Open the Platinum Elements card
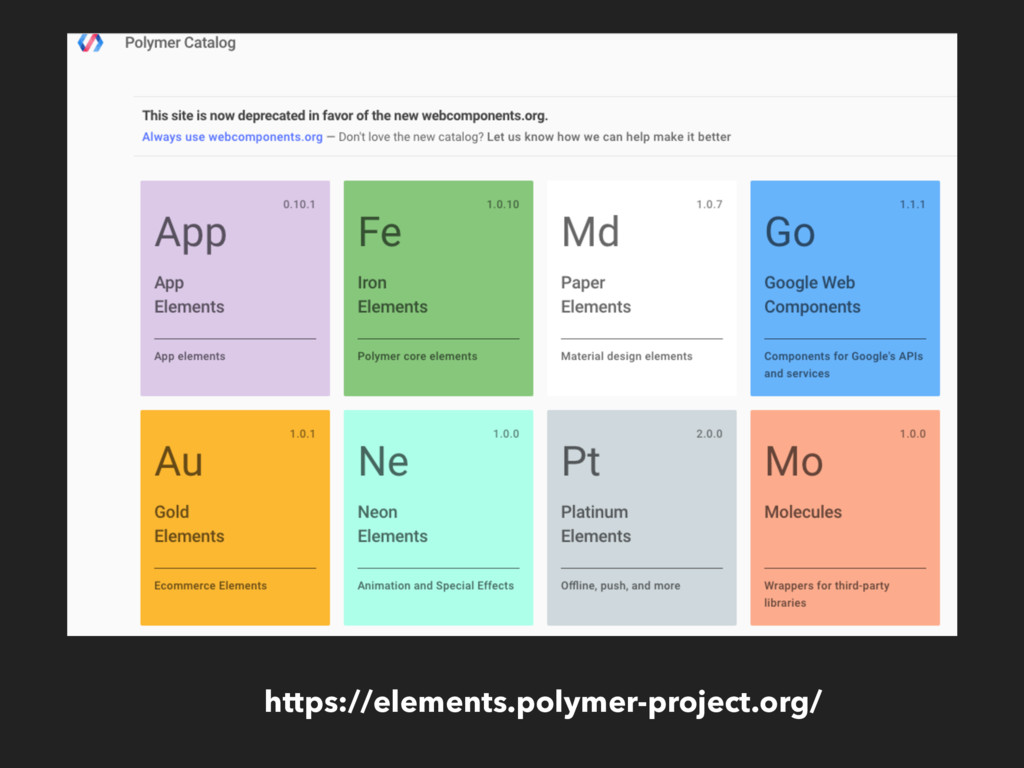 tap(641, 517)
